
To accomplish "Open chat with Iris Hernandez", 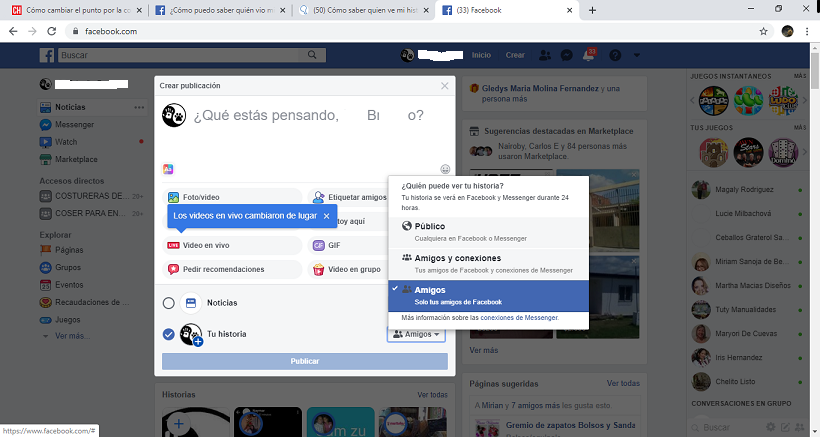I will (748, 358).
